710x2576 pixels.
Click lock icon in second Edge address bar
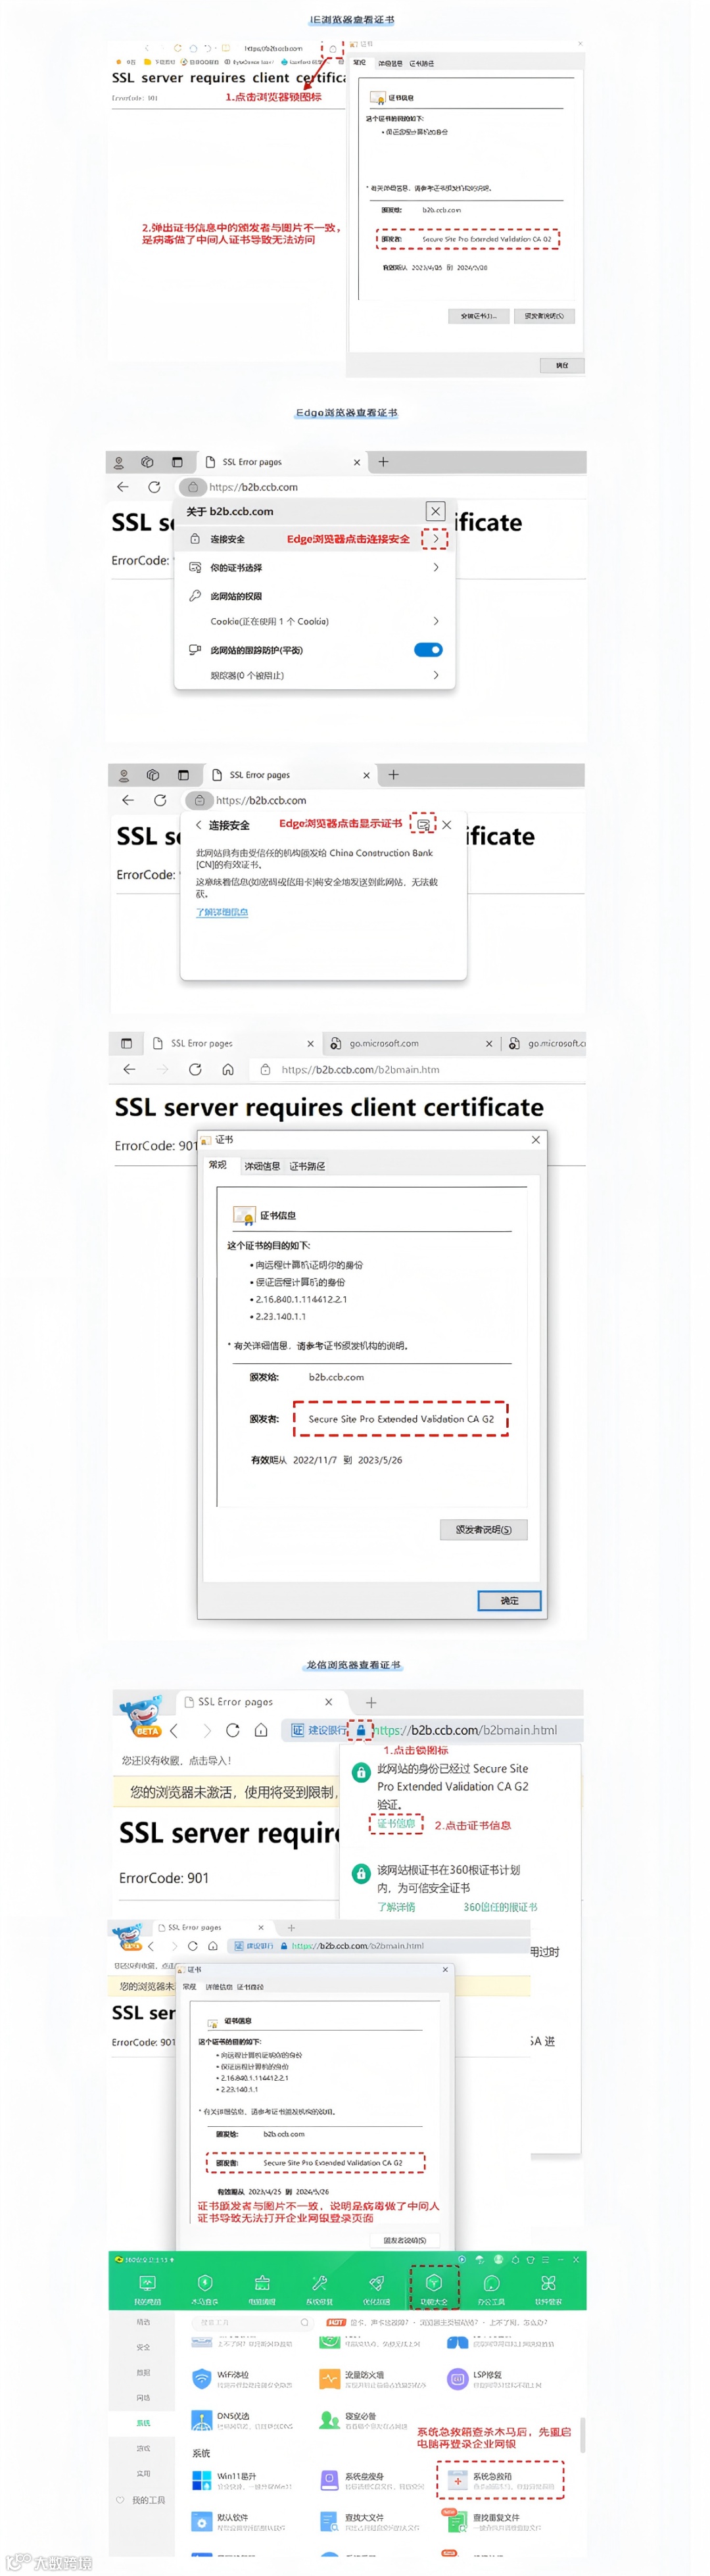[199, 800]
